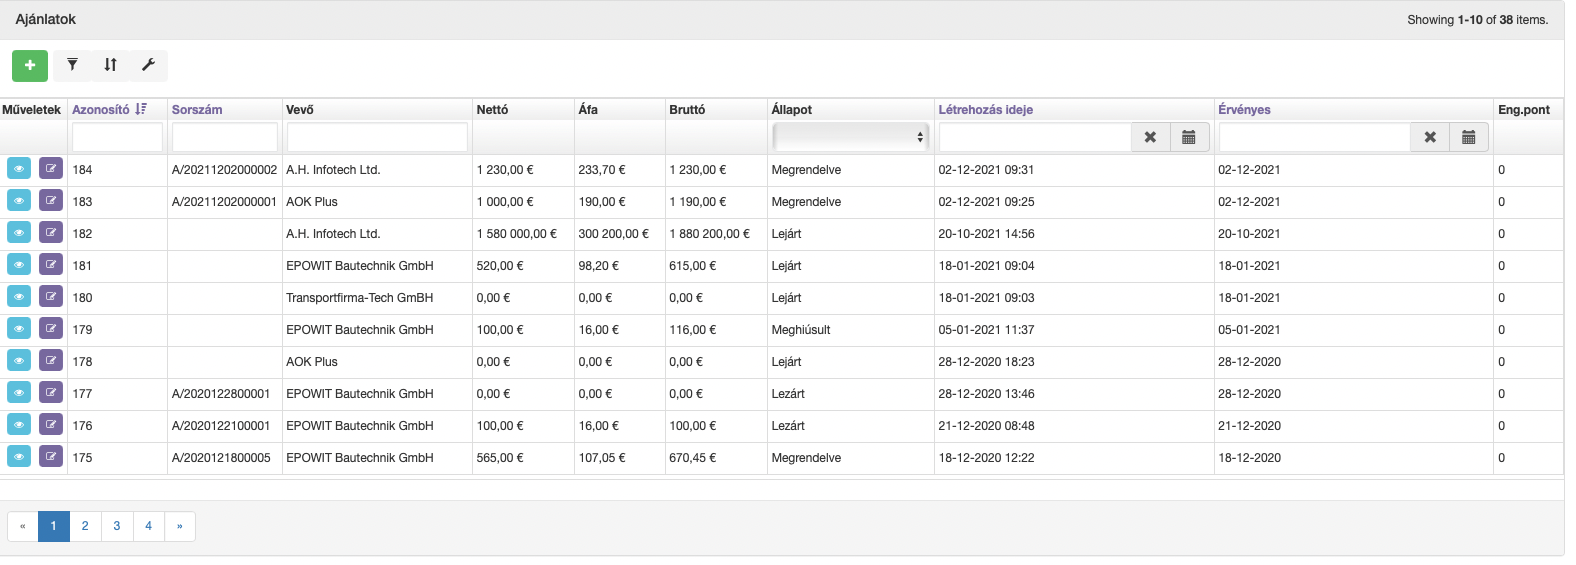This screenshot has width=1576, height=565.
Task: Edit offer 179 with the pencil icon
Action: click(51, 329)
